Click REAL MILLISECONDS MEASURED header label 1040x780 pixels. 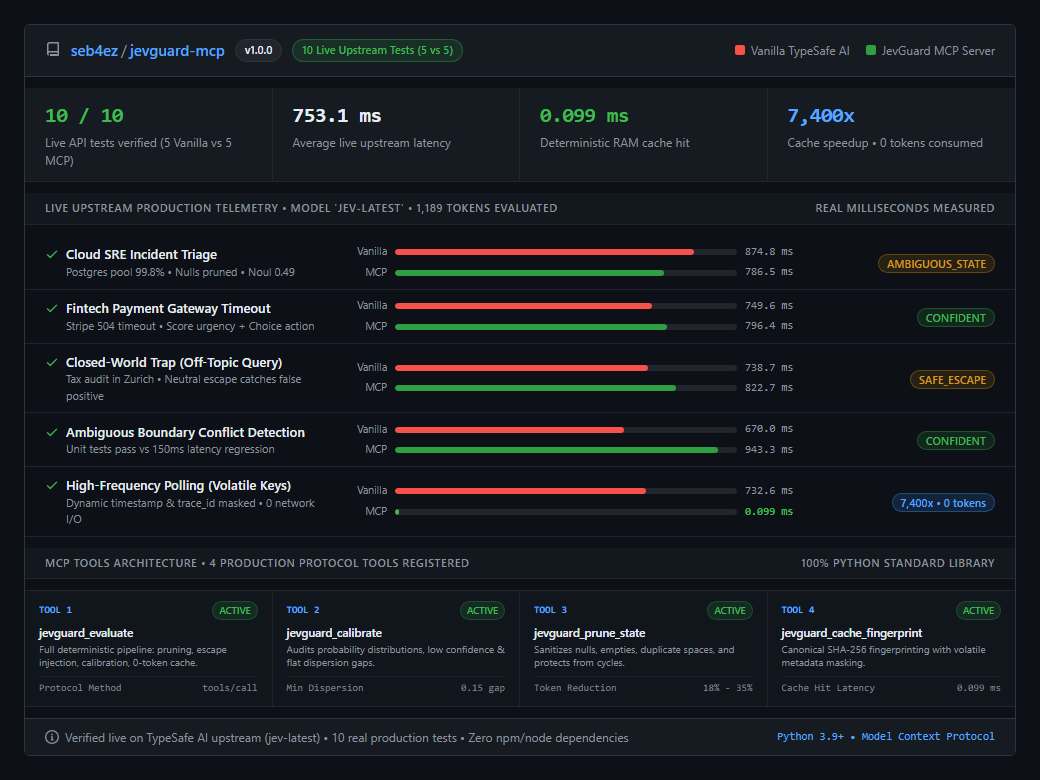[x=905, y=208]
